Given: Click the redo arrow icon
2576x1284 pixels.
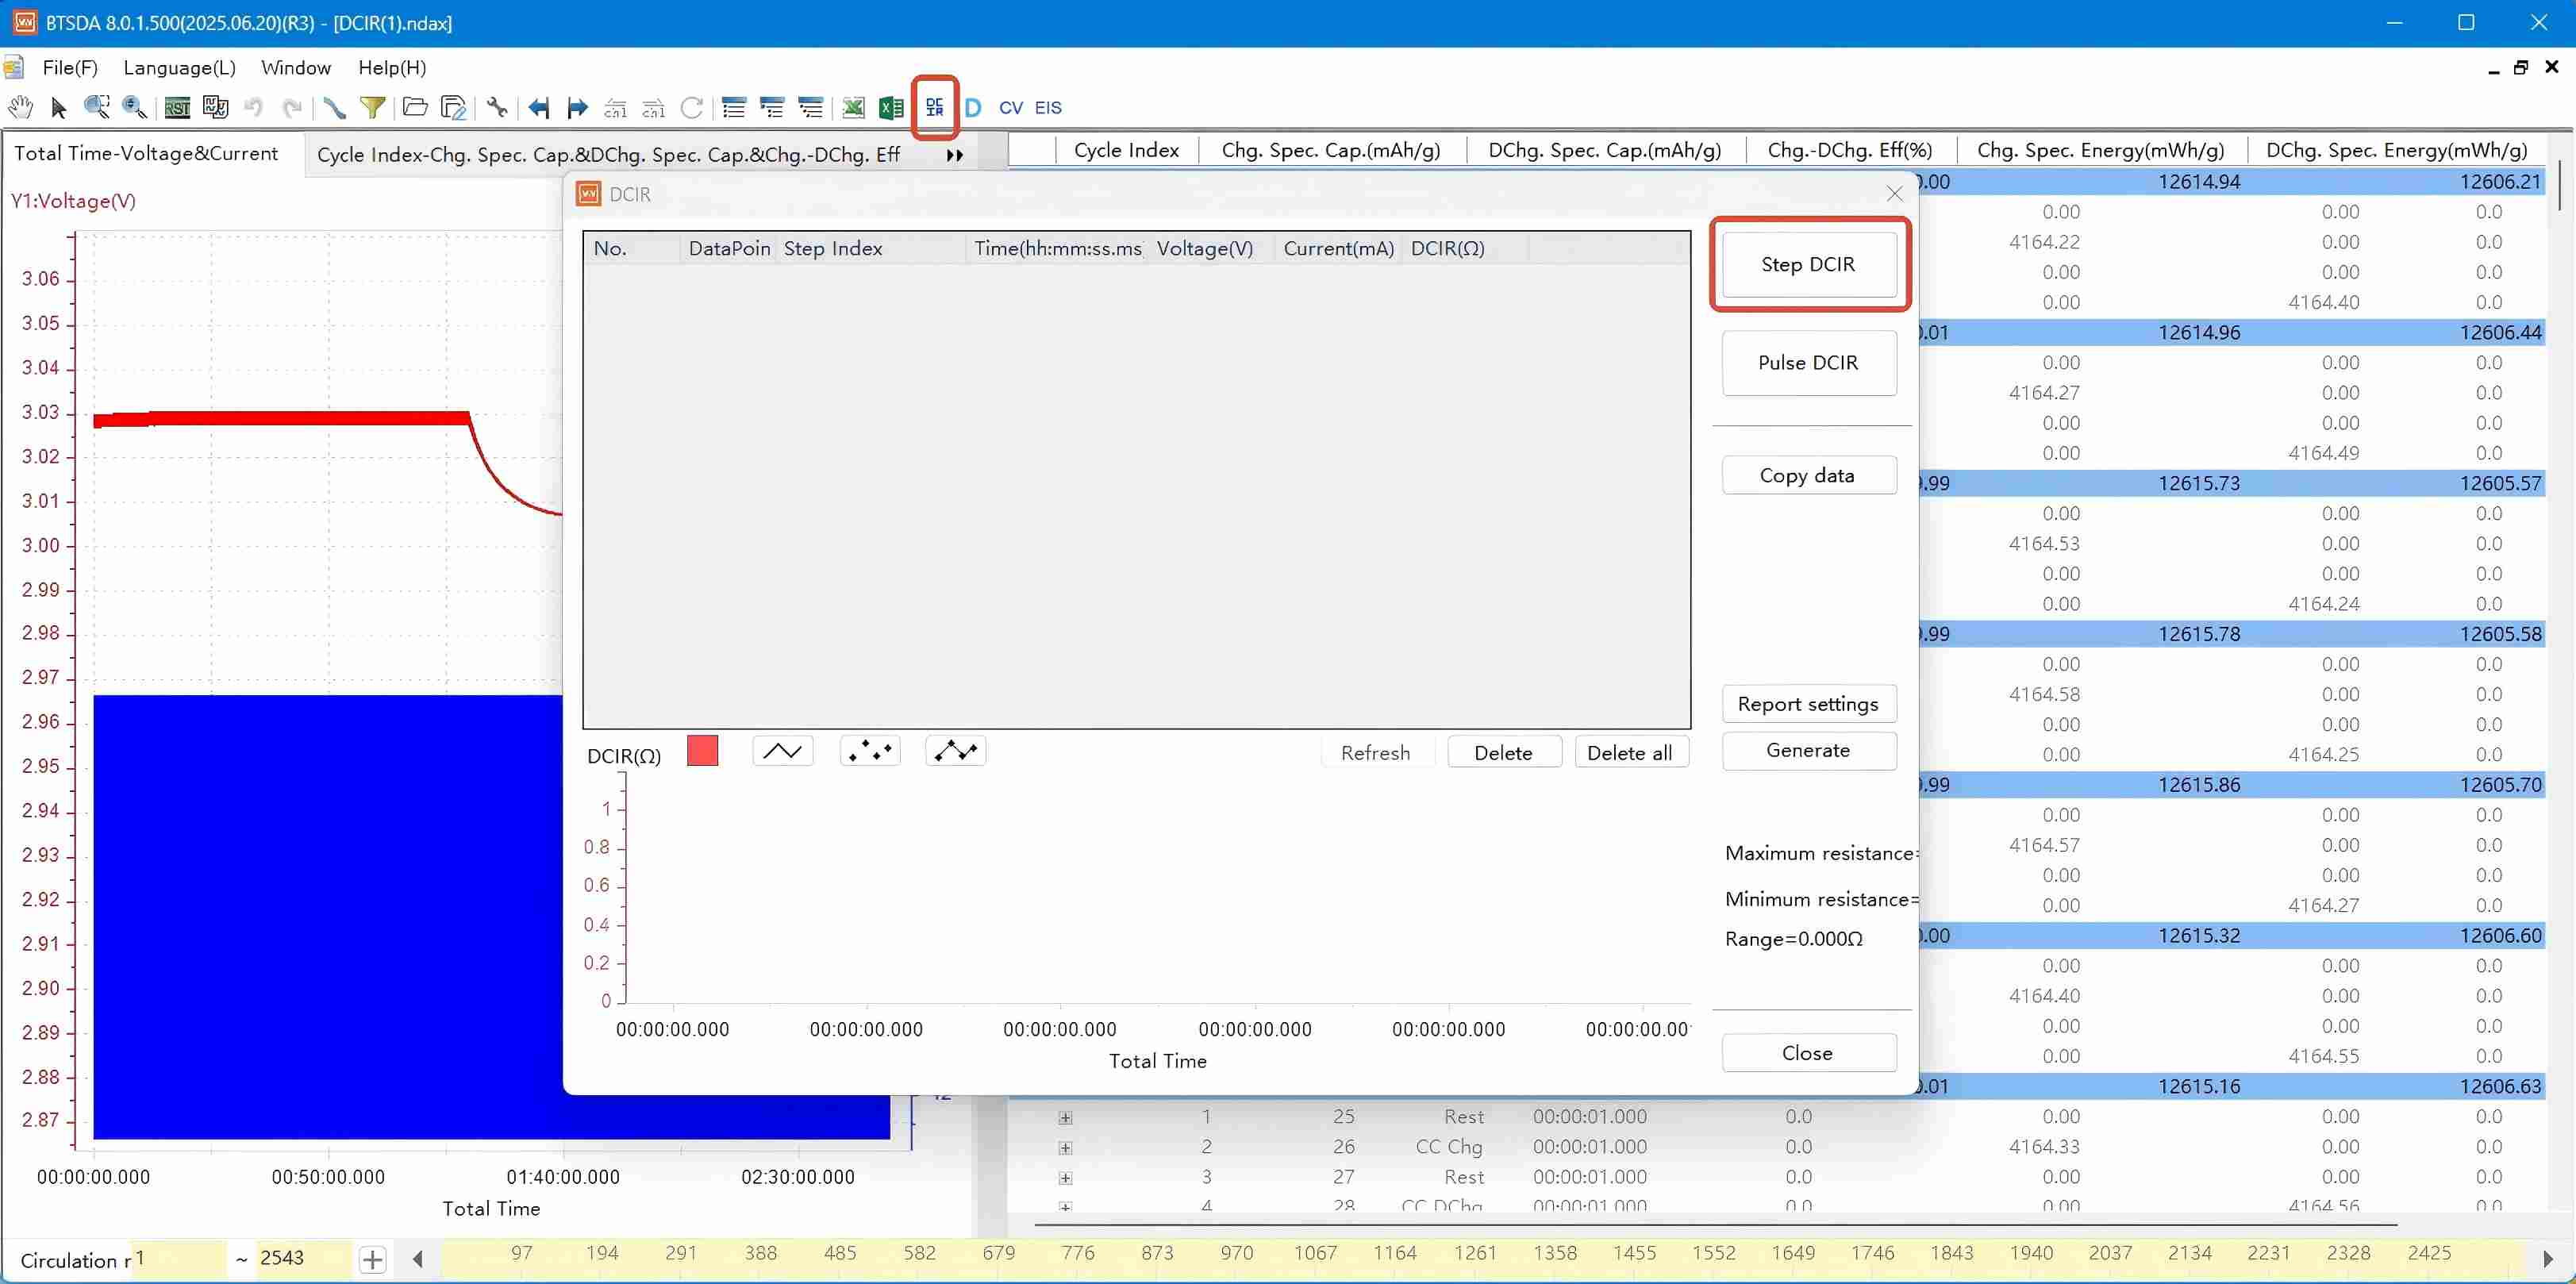Looking at the screenshot, I should point(291,107).
